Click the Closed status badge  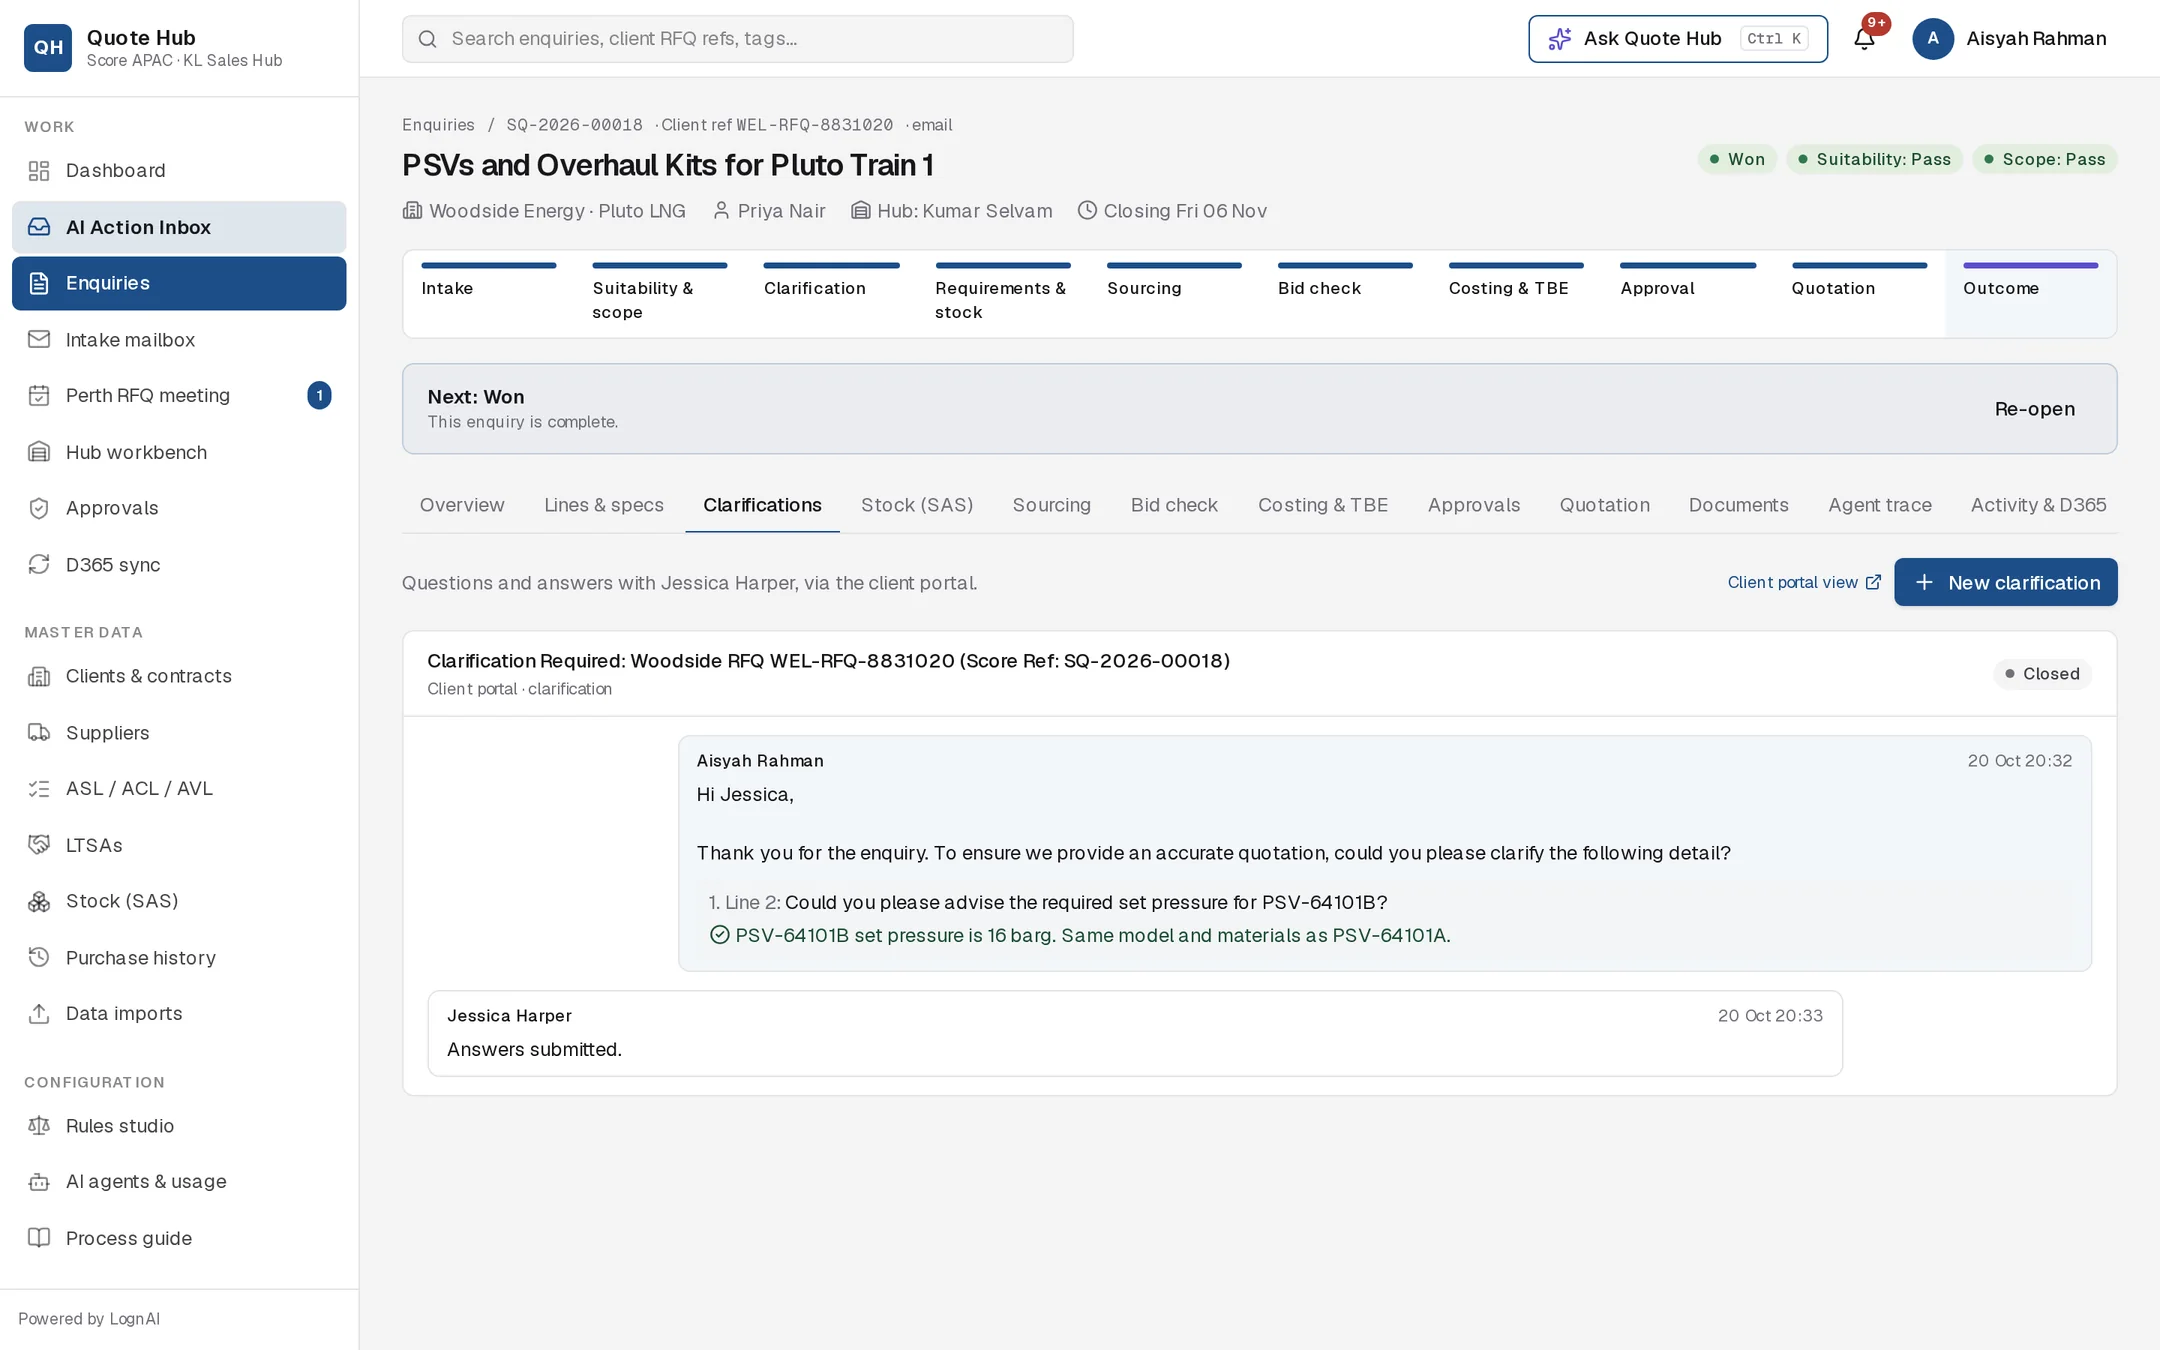click(2042, 674)
